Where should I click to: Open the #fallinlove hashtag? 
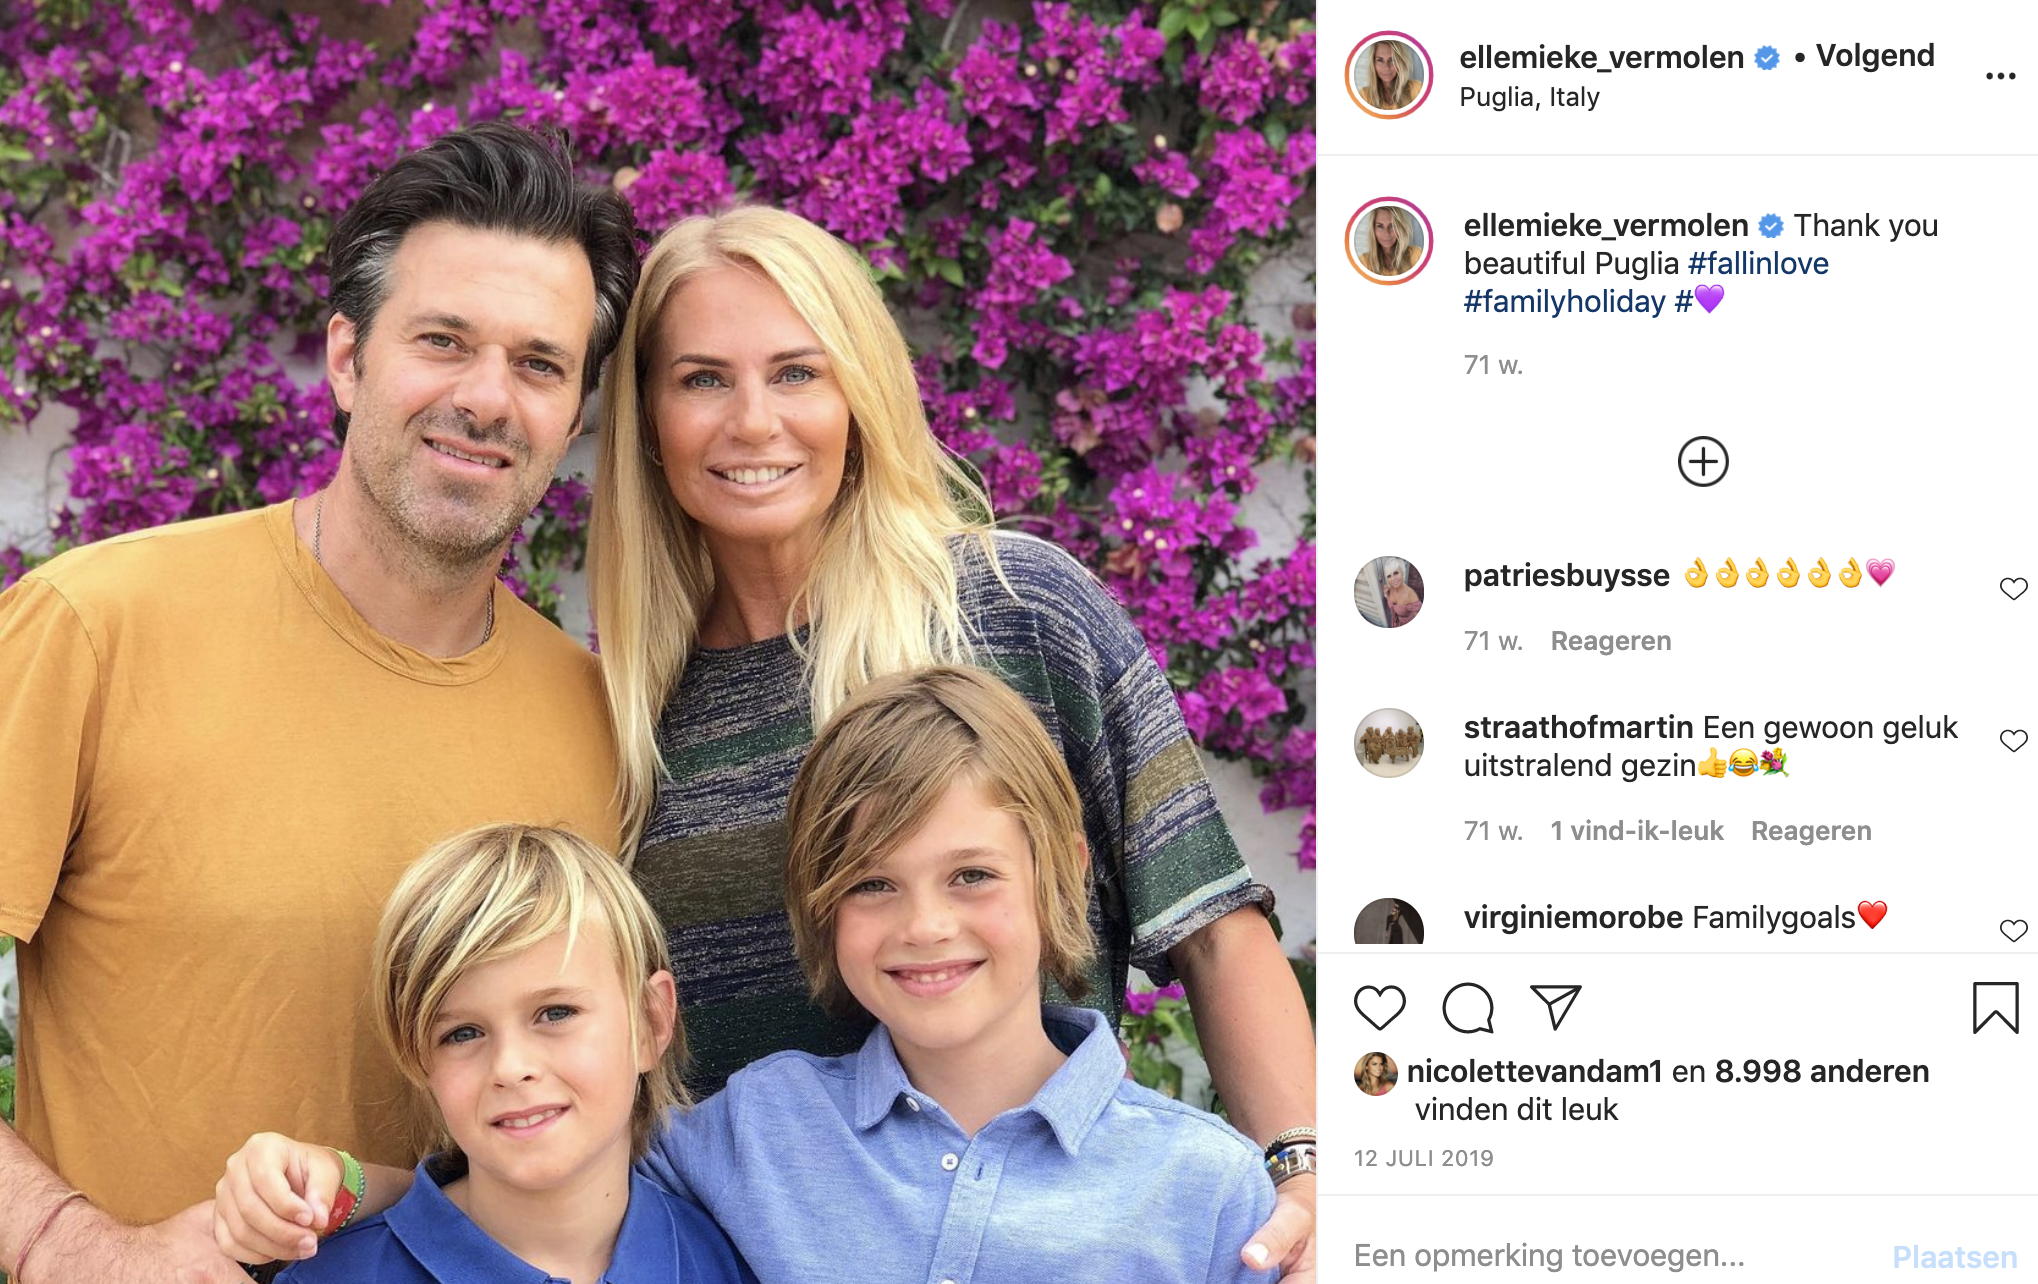[1758, 263]
